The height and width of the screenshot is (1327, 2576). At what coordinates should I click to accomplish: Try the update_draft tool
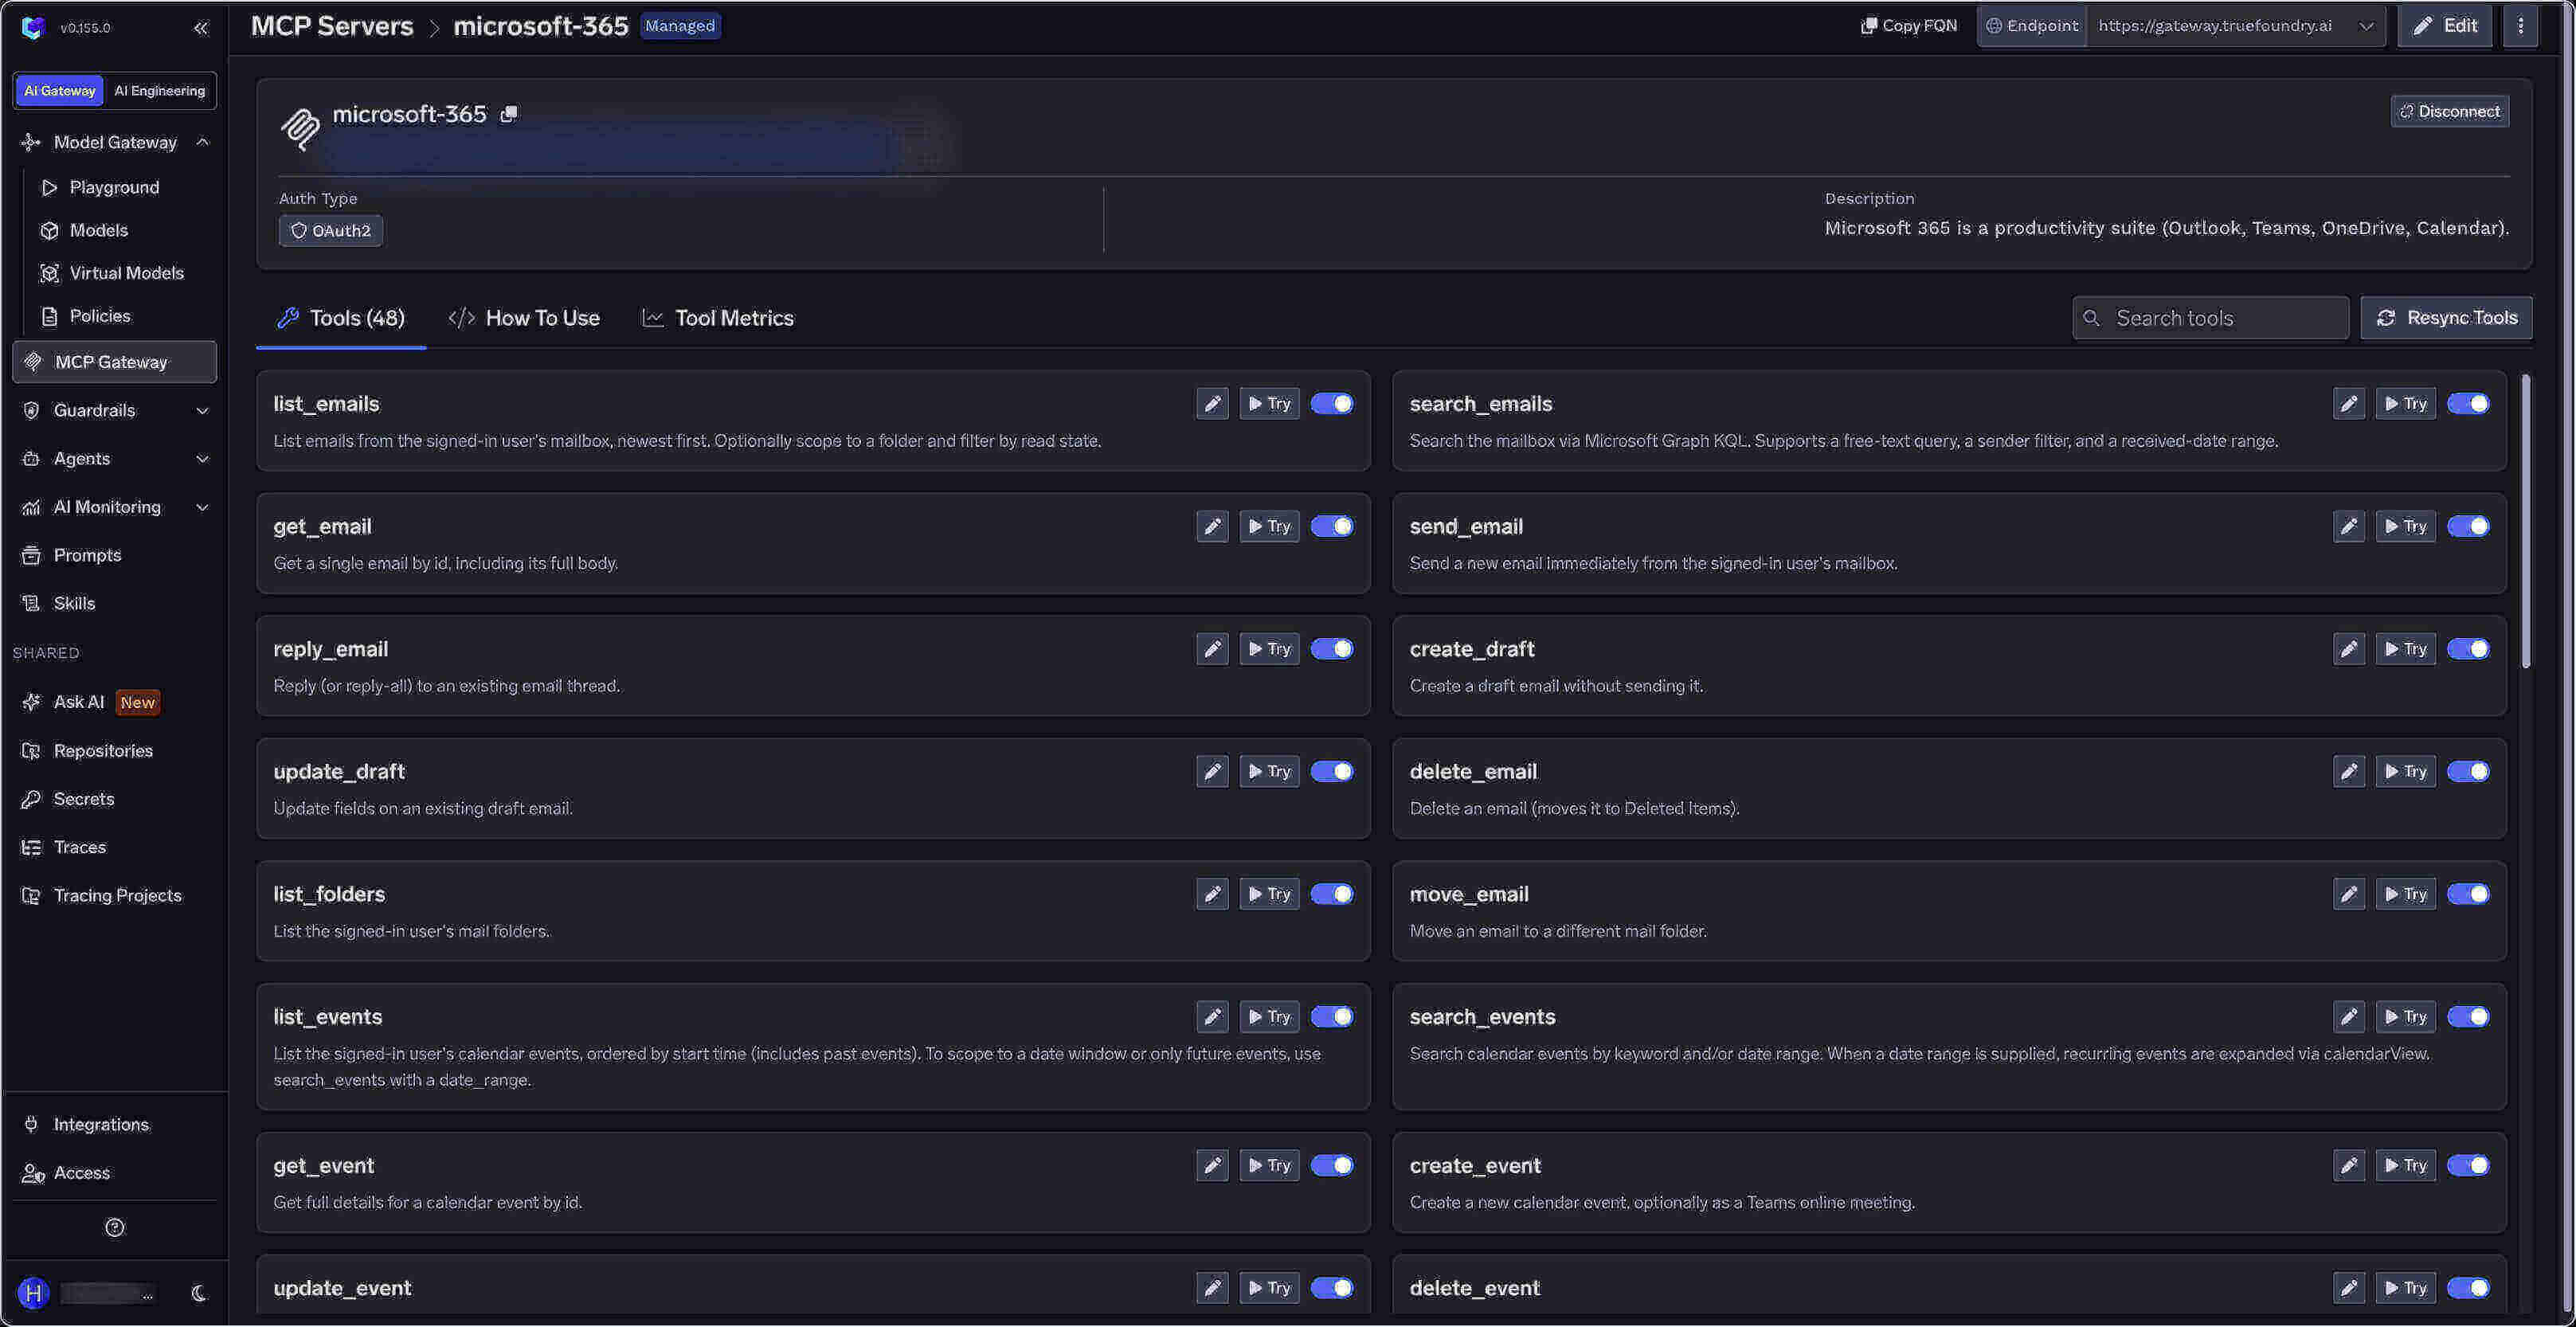[x=1269, y=771]
